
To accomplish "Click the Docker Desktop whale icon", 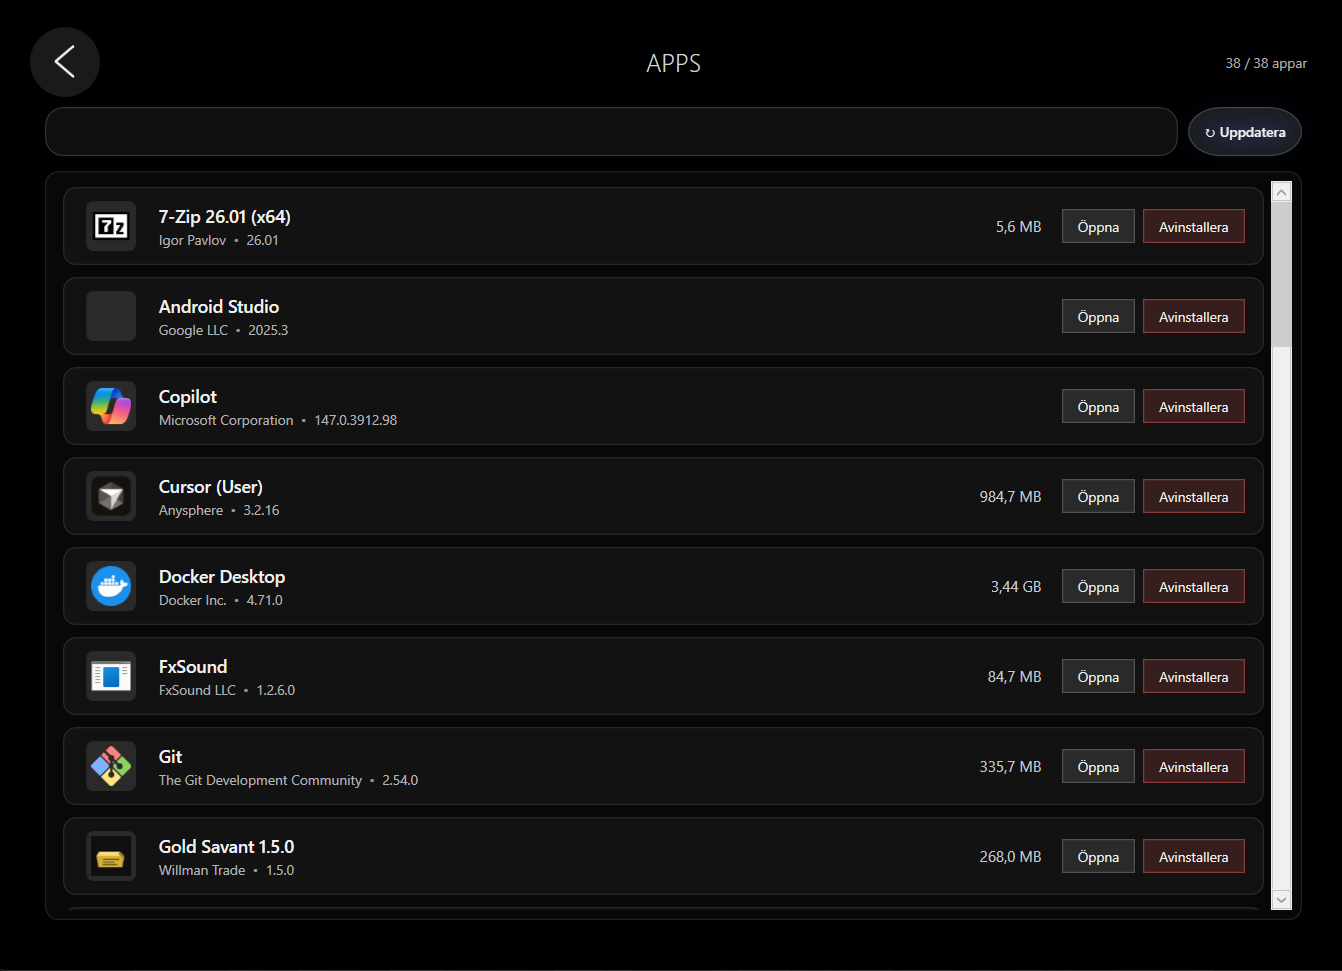I will [x=111, y=586].
